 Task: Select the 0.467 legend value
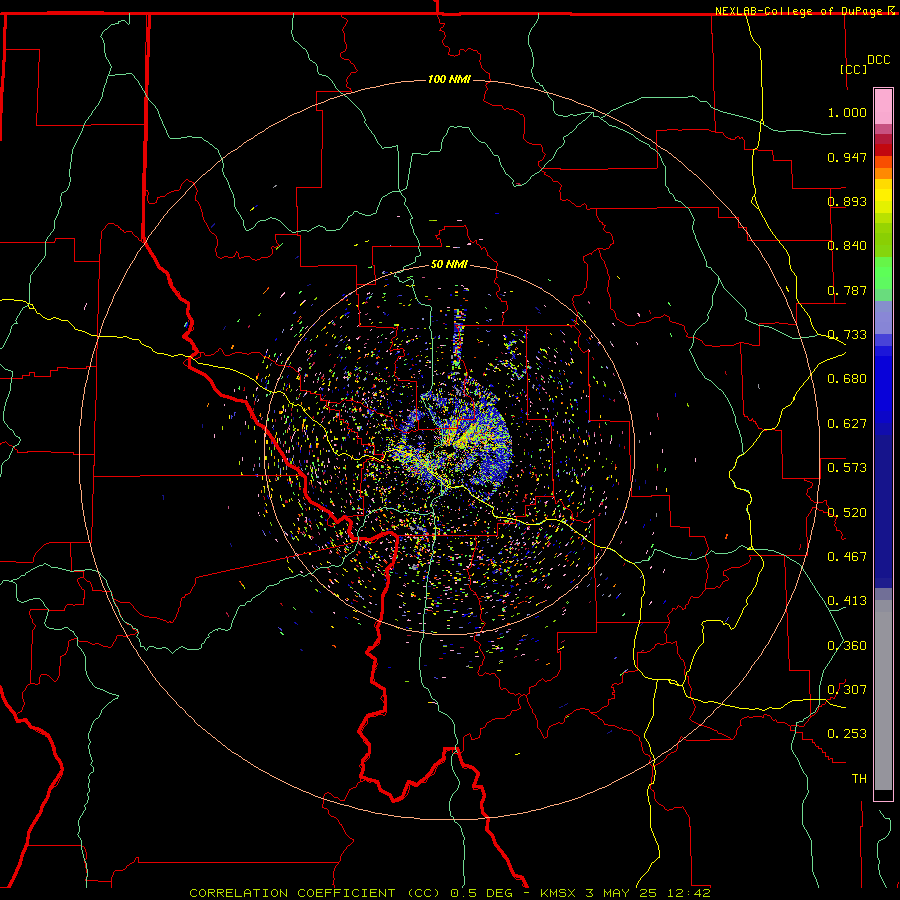(x=847, y=557)
